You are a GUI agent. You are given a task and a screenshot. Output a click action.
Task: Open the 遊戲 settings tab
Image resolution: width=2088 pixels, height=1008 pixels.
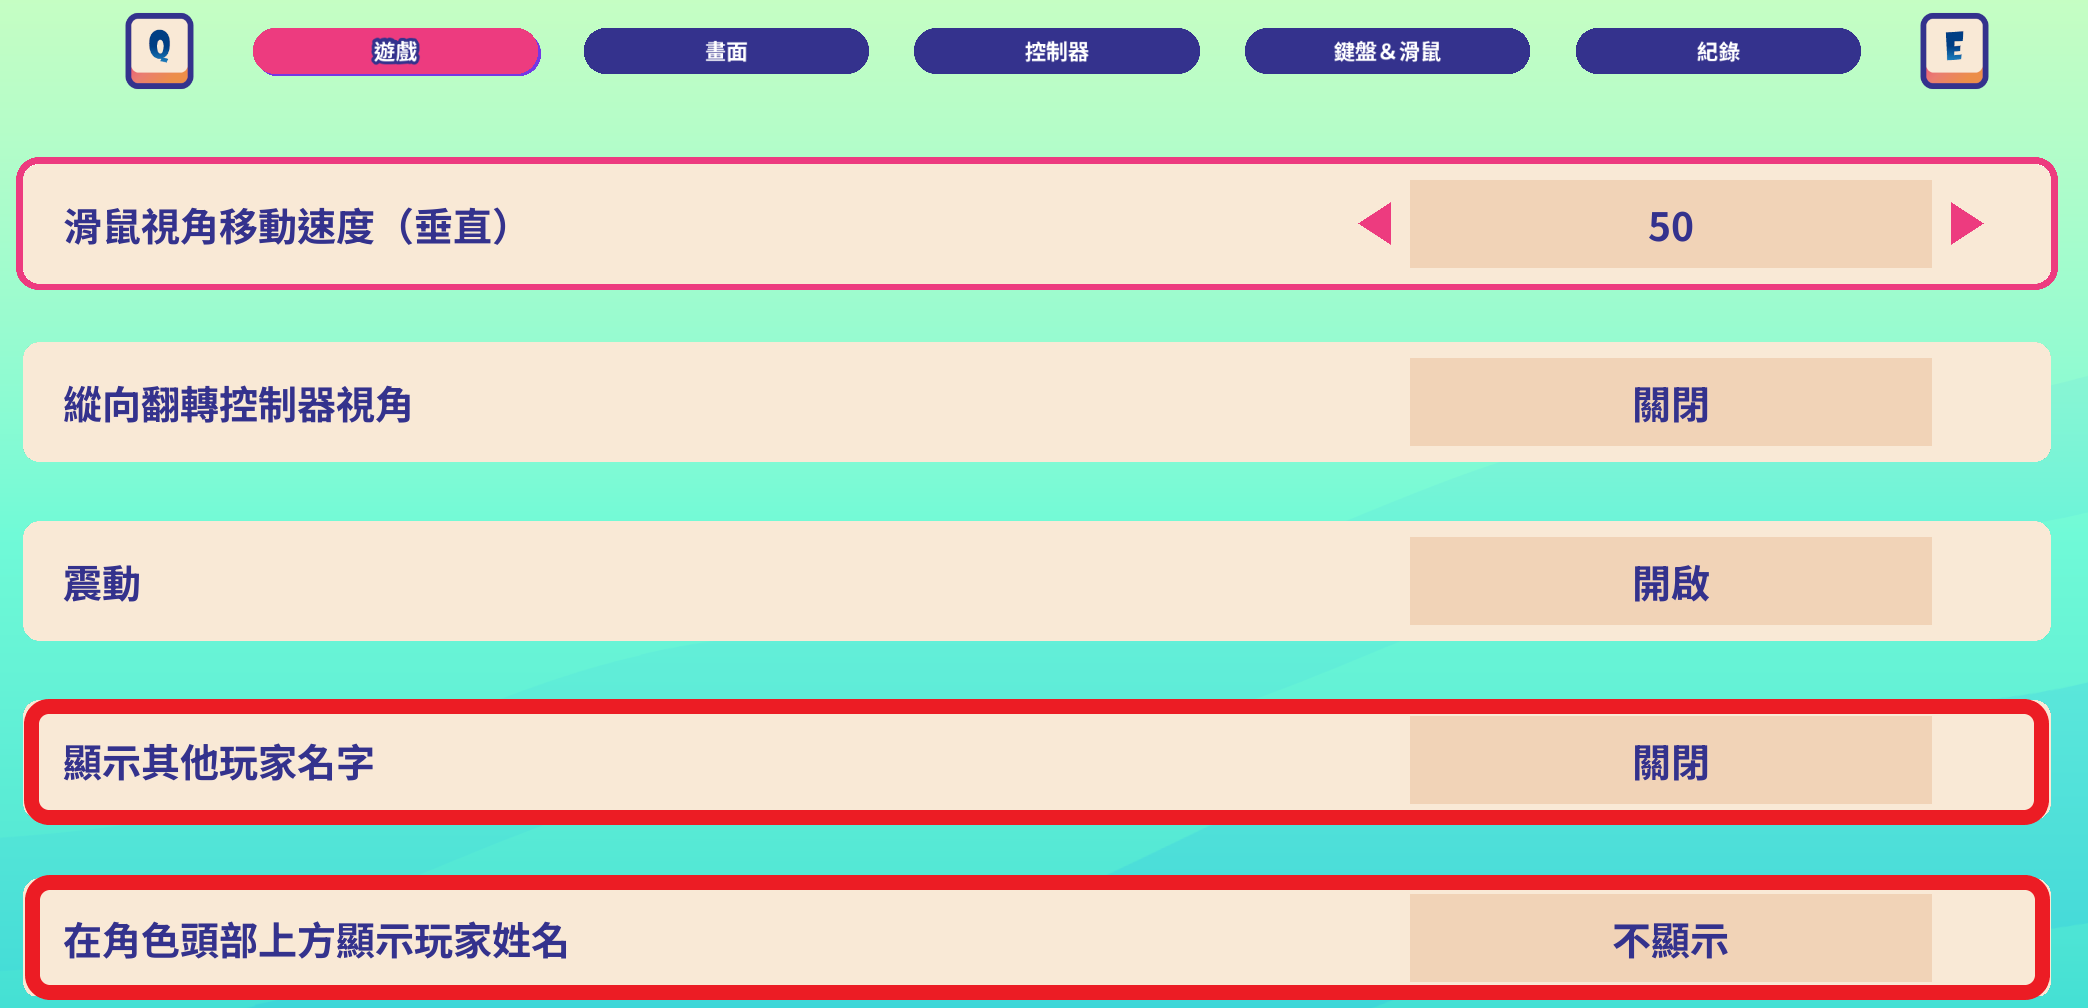(x=396, y=51)
